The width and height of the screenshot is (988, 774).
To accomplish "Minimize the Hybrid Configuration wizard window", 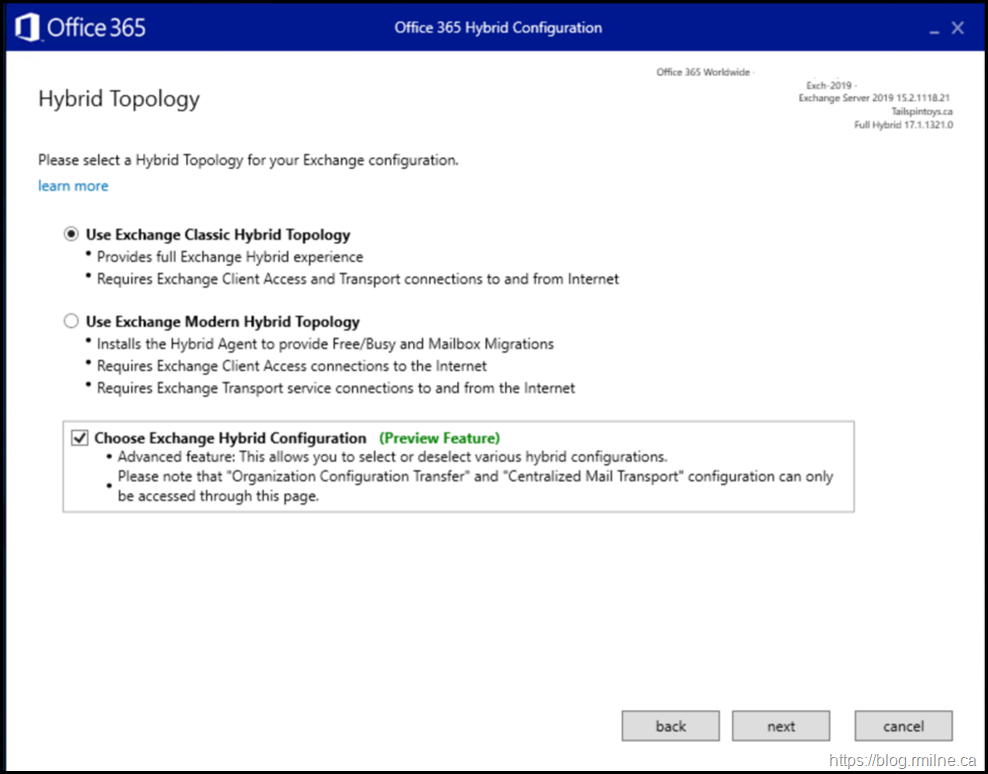I will click(934, 29).
